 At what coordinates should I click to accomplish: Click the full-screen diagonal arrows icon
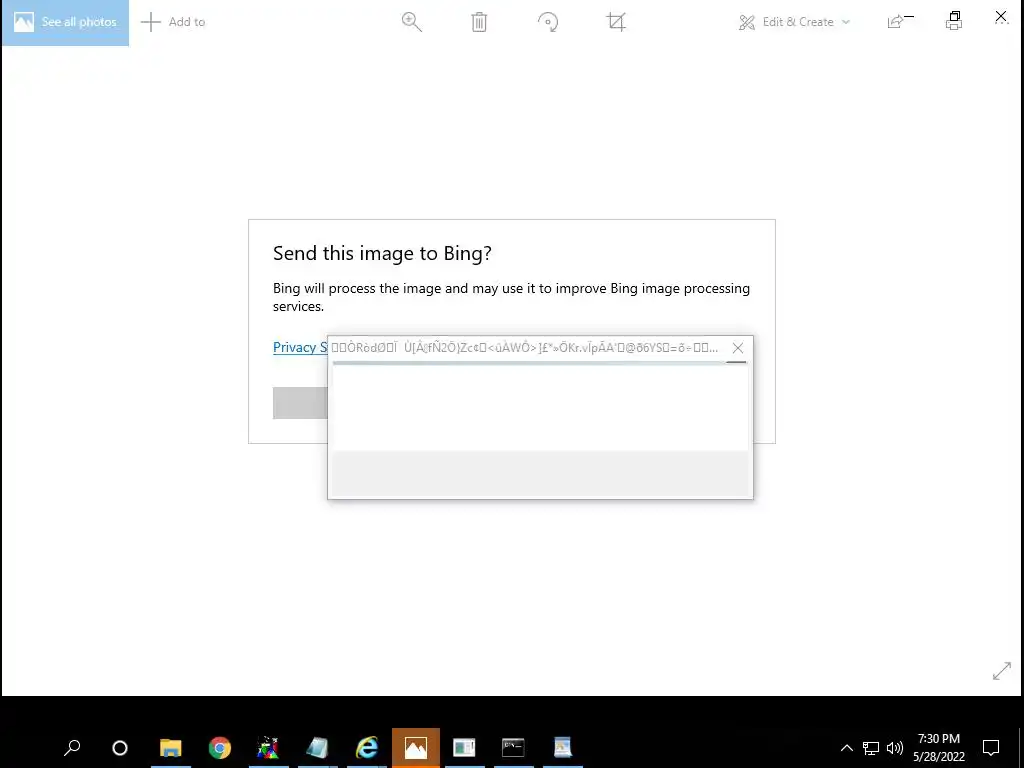point(1002,671)
